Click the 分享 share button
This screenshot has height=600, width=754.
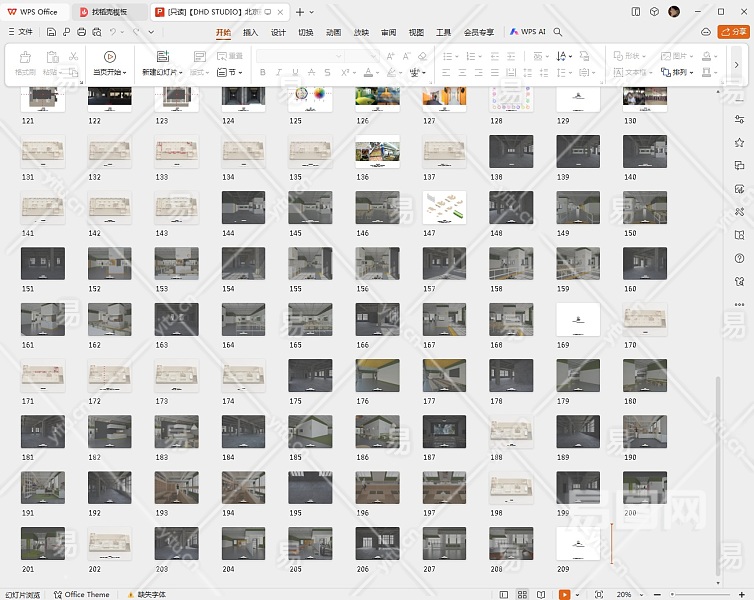733,32
